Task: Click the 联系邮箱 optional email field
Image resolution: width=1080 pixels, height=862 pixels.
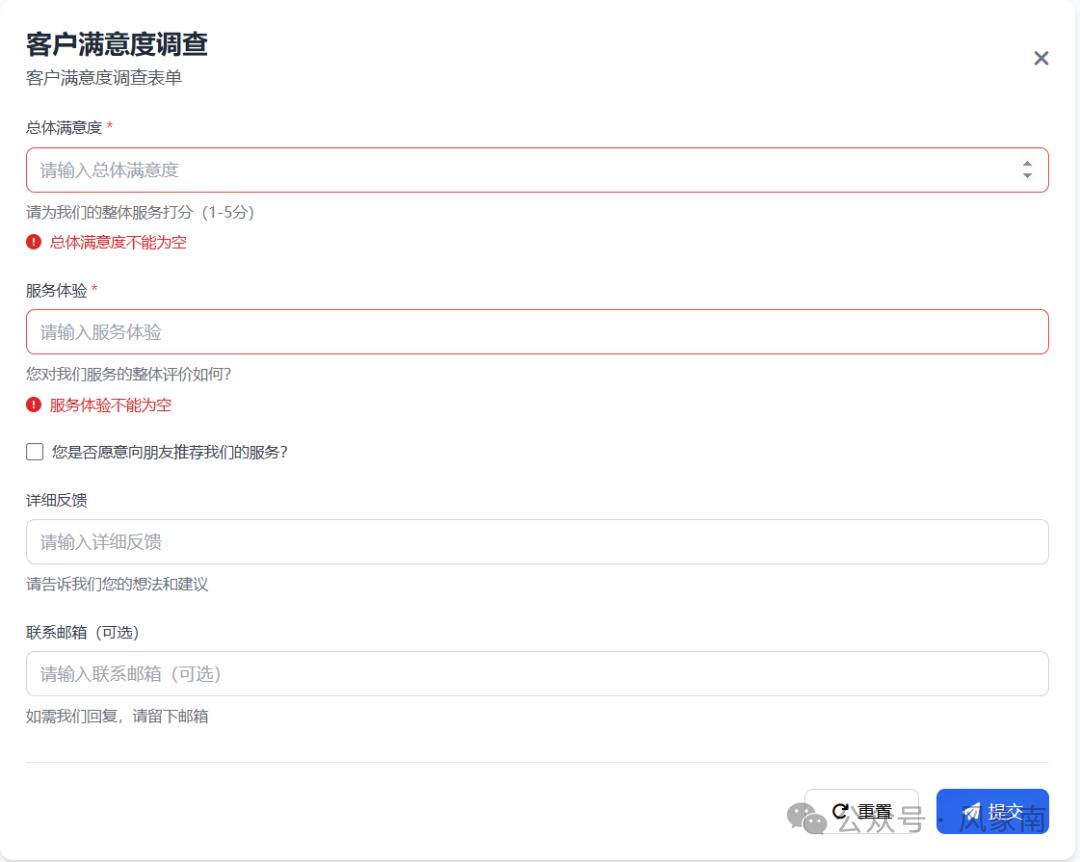Action: (x=500, y=674)
